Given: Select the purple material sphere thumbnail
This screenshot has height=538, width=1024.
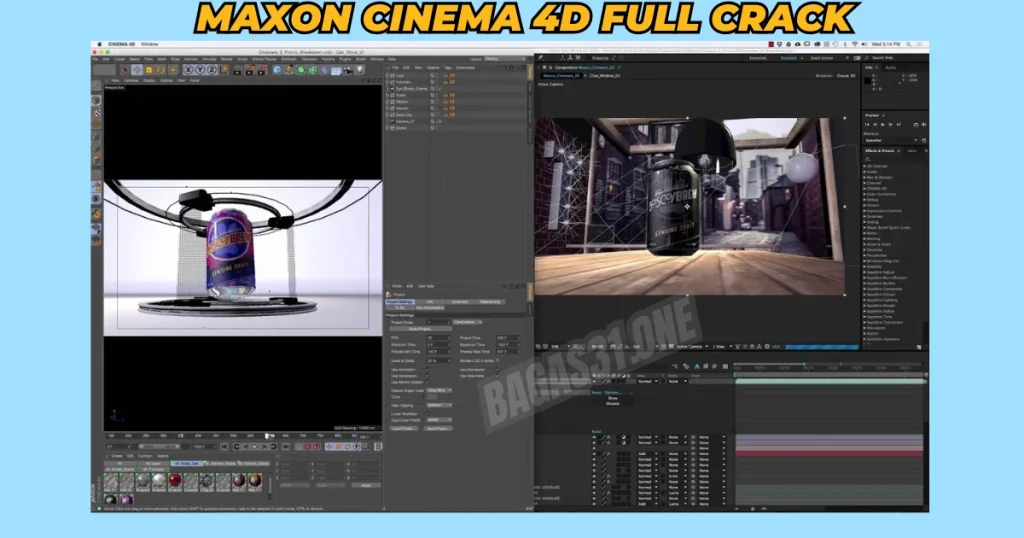Looking at the screenshot, I should coord(127,500).
